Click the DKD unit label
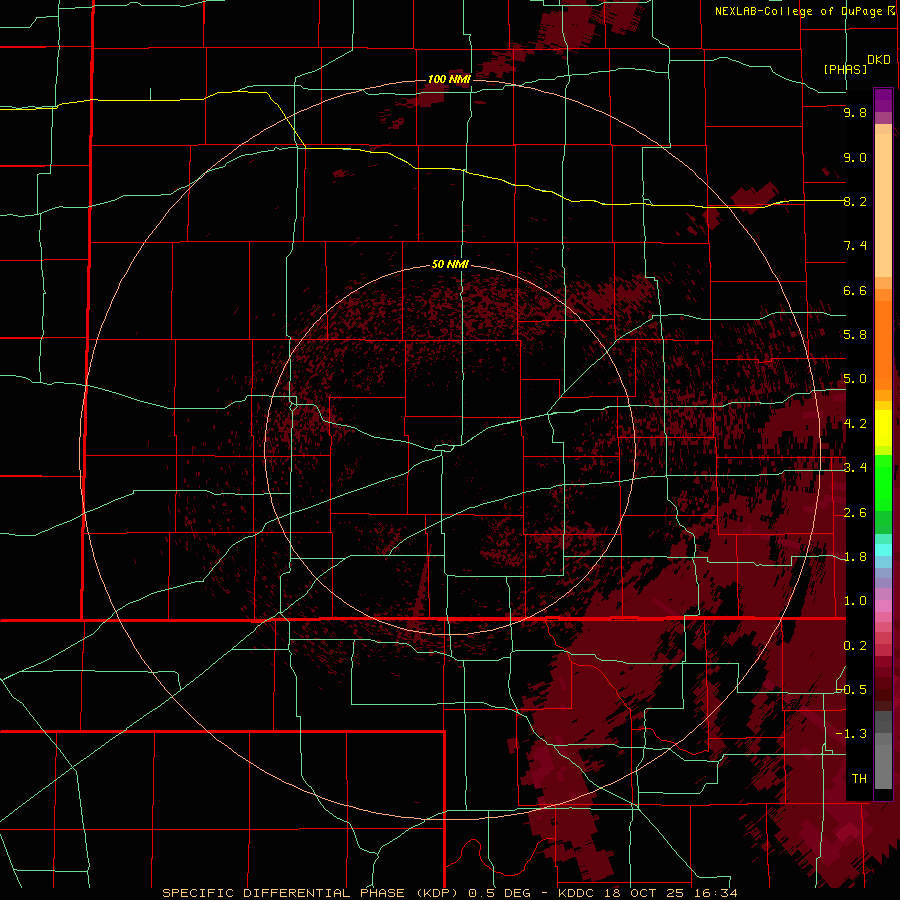Screen dimensions: 900x900 pyautogui.click(x=879, y=60)
